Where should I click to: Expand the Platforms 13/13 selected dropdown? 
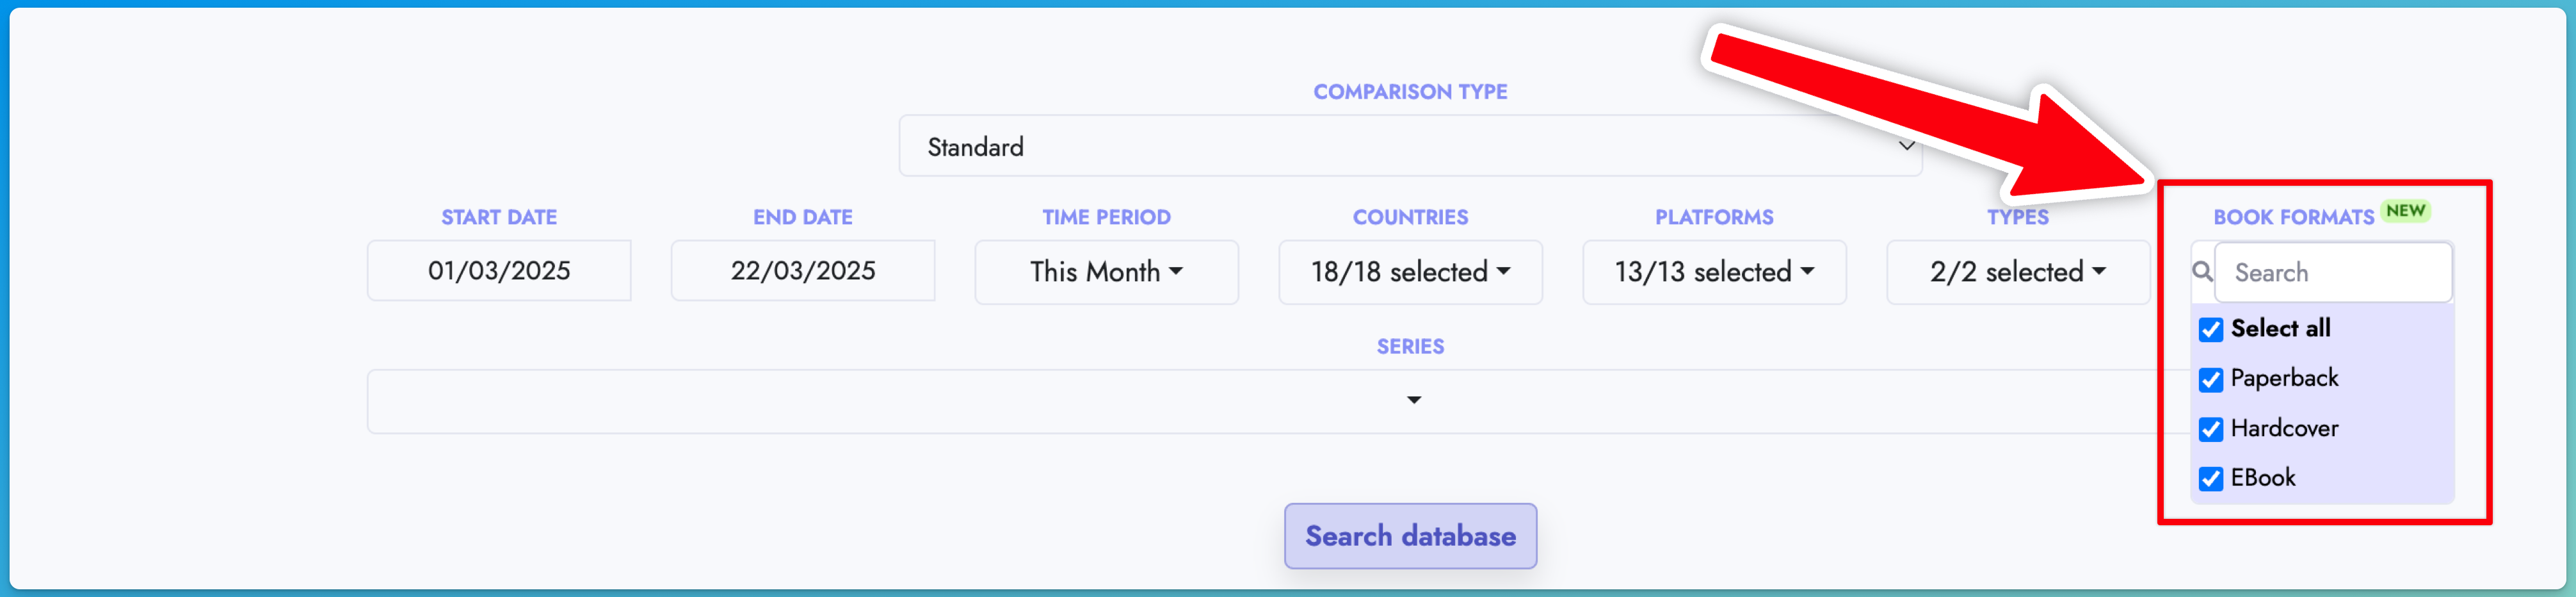(x=1714, y=271)
